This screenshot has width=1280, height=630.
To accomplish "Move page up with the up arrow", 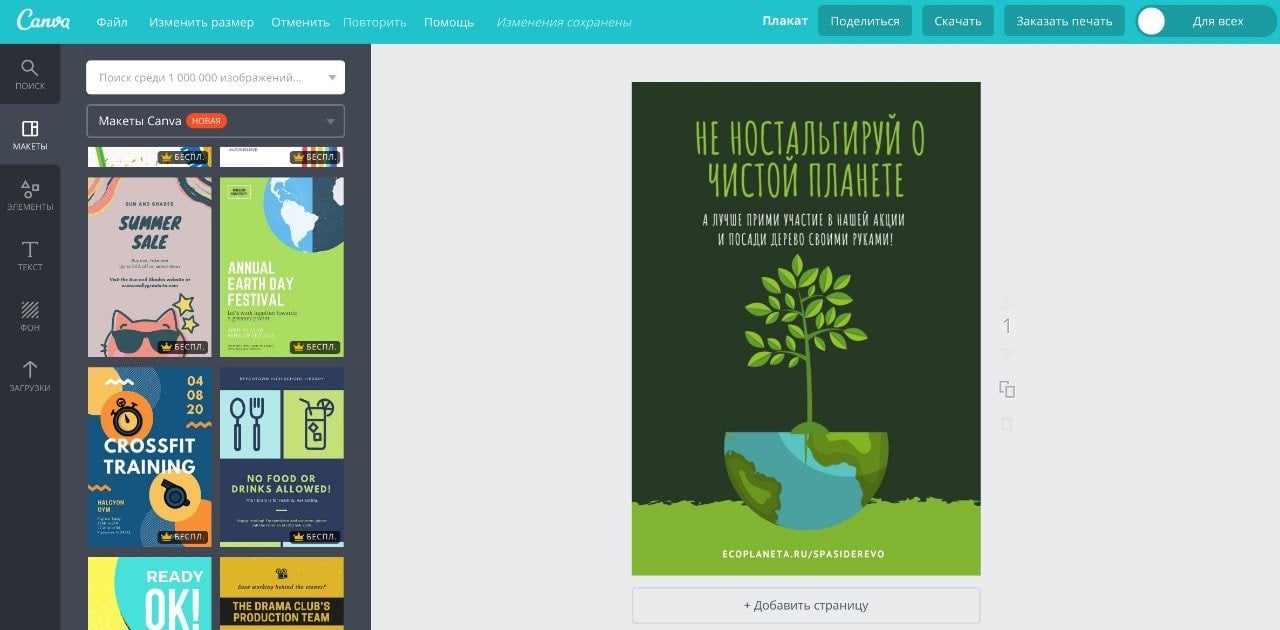I will tap(1007, 302).
